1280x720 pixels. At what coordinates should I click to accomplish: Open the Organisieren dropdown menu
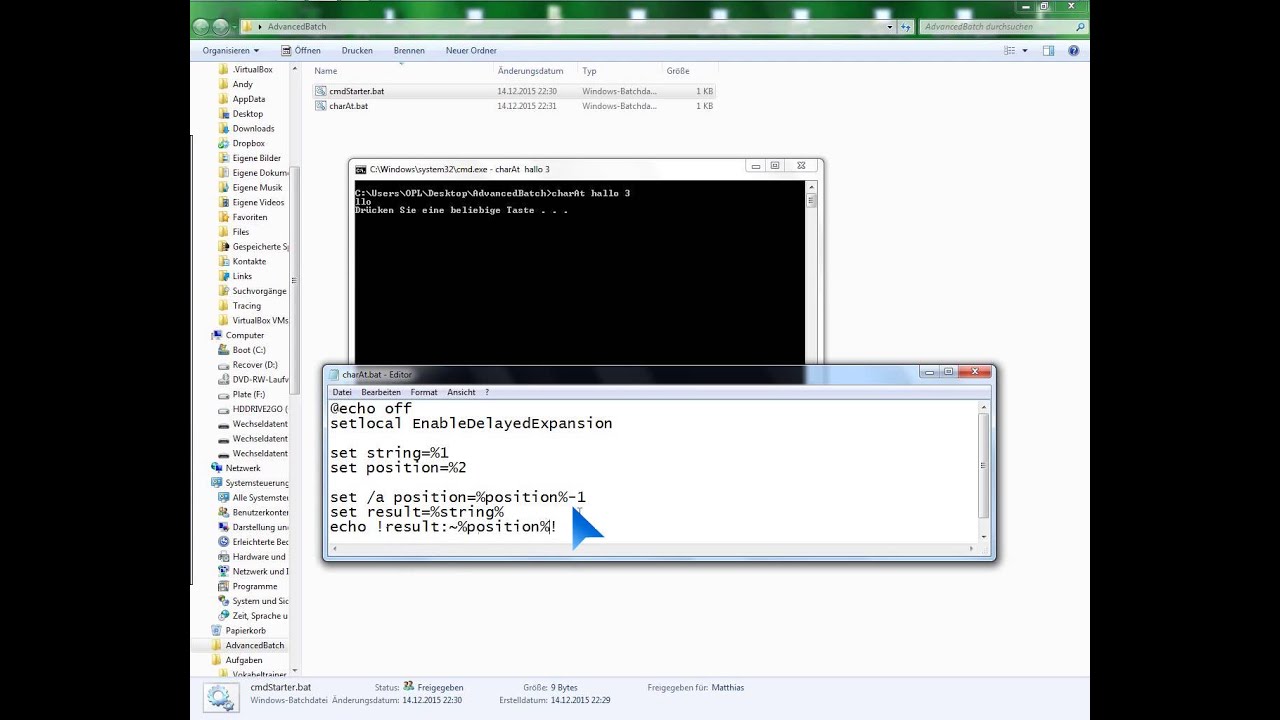(x=230, y=50)
